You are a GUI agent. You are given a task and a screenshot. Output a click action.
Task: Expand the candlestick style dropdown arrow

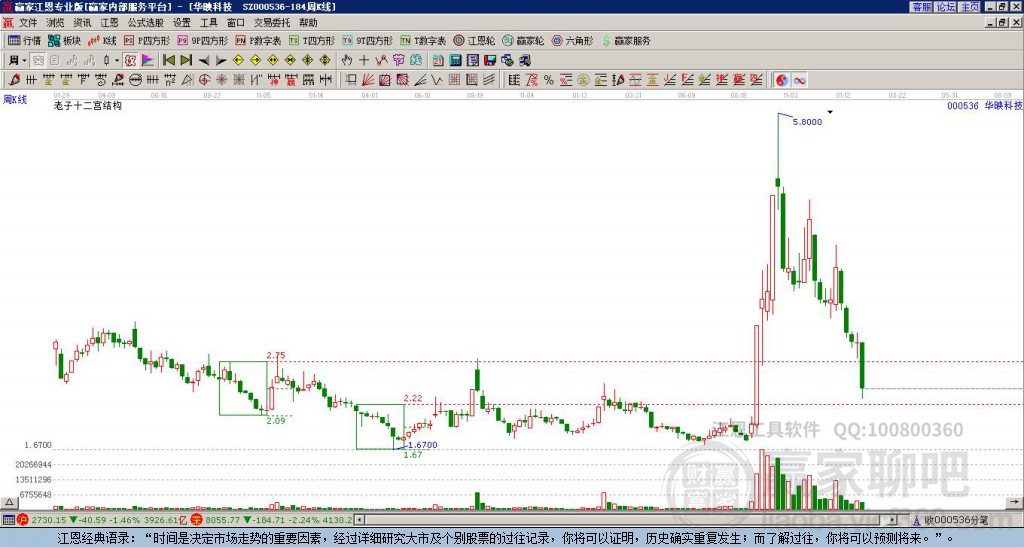(x=117, y=61)
